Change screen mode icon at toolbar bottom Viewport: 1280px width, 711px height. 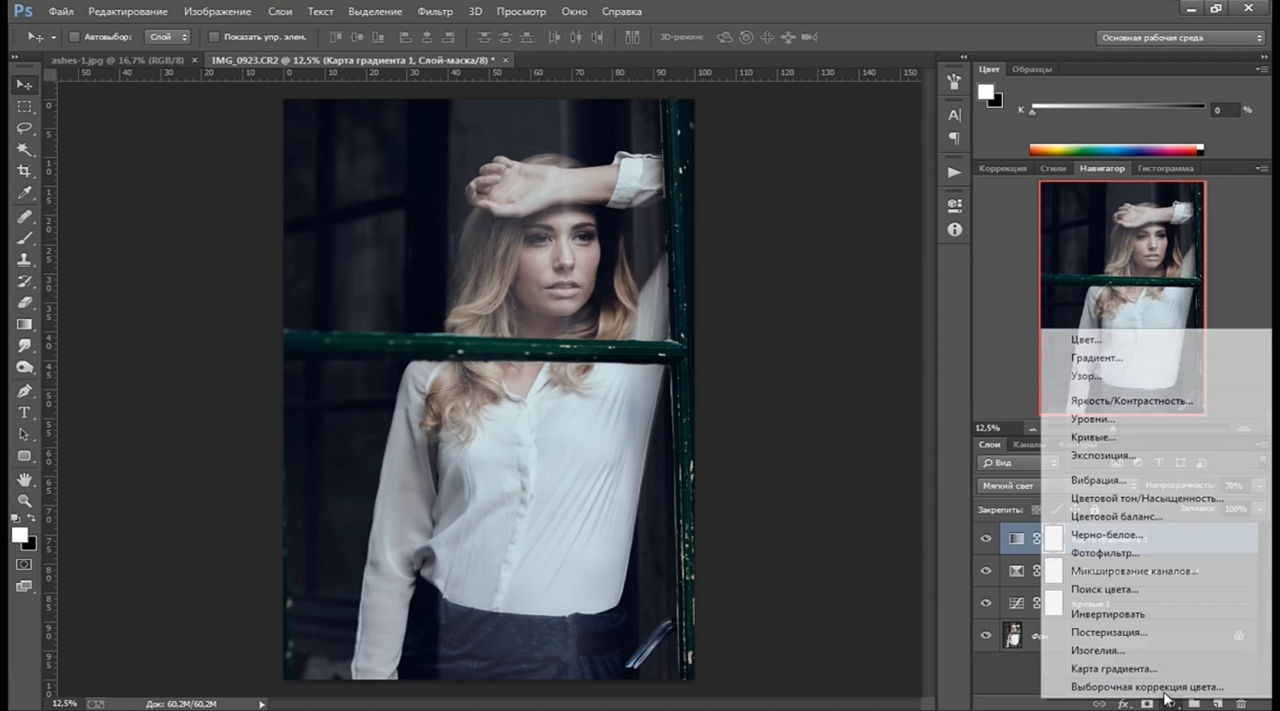(x=25, y=587)
